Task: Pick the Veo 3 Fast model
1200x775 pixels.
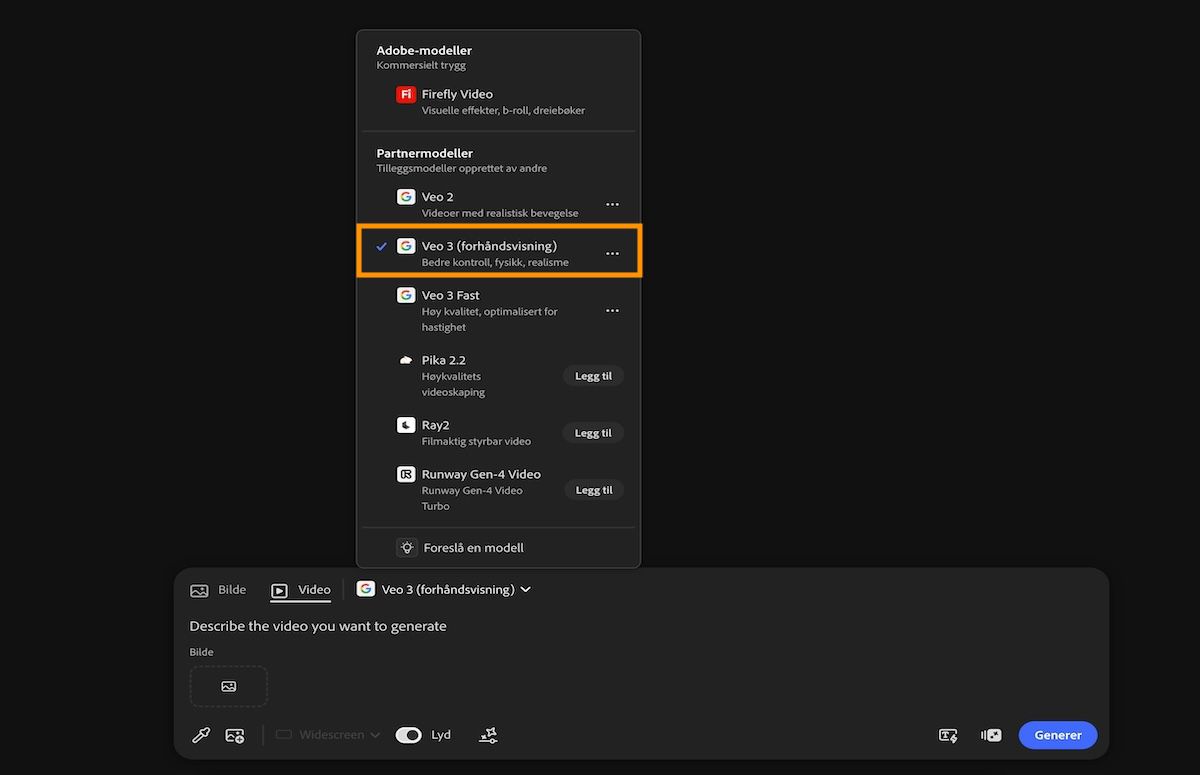Action: [498, 310]
